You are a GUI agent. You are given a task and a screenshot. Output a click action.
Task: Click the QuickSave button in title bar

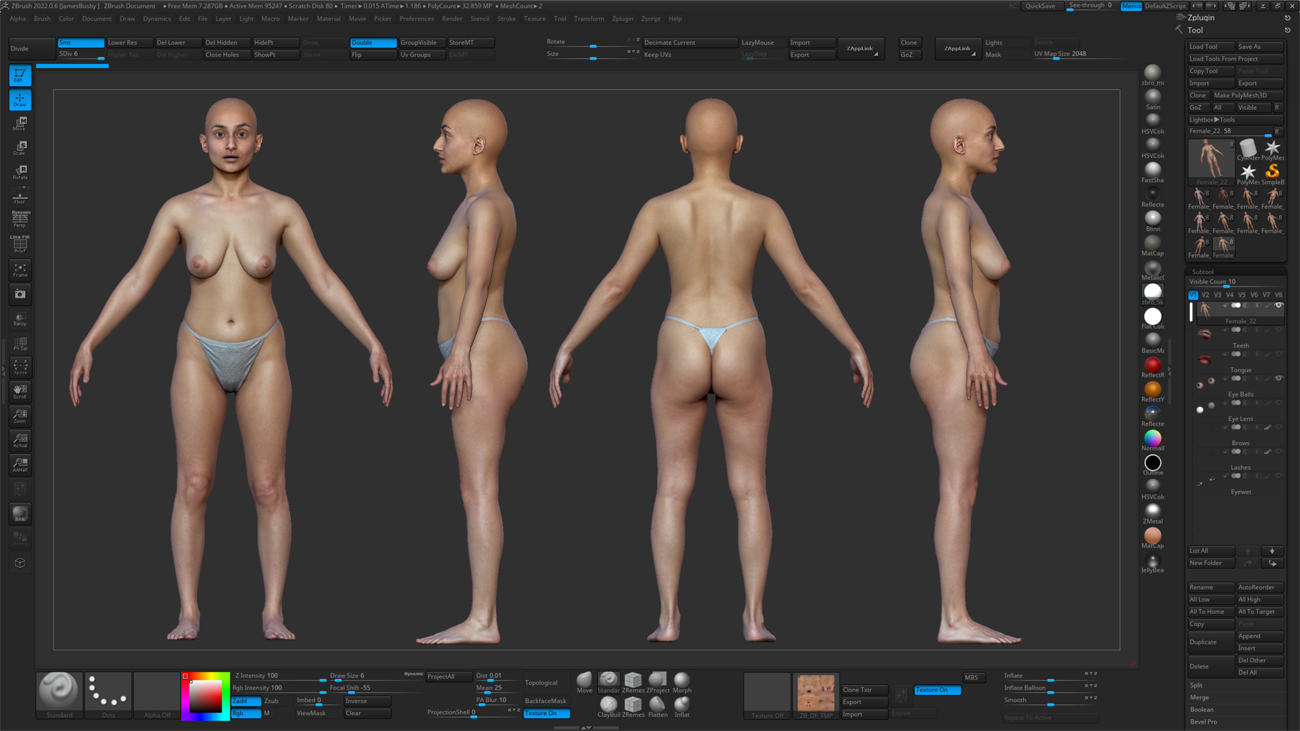(1040, 6)
